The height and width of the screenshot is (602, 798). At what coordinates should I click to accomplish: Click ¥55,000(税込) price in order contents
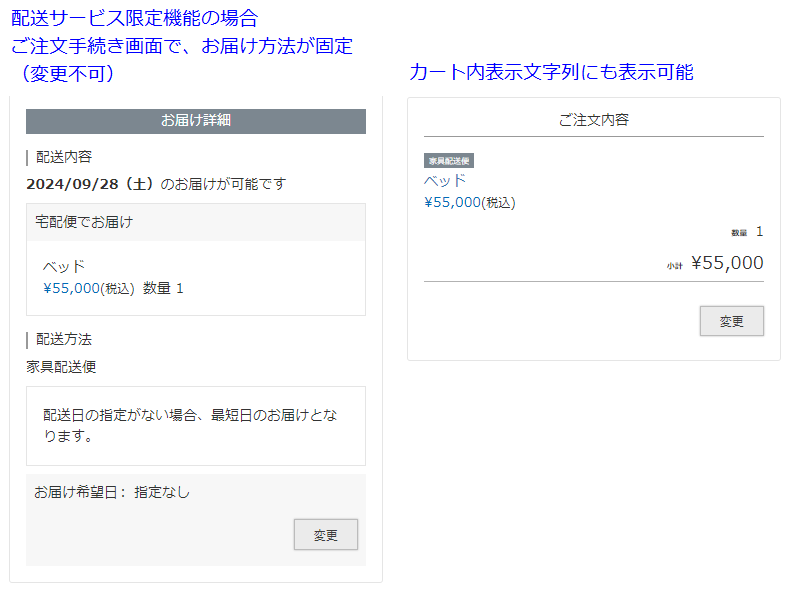(470, 203)
